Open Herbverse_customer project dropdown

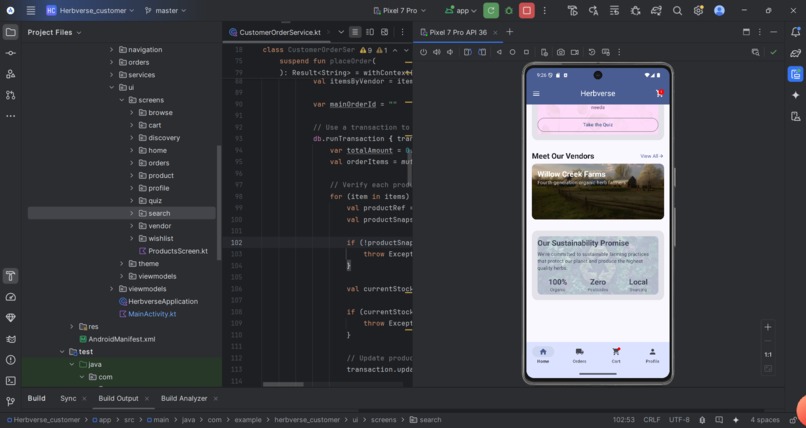90,10
